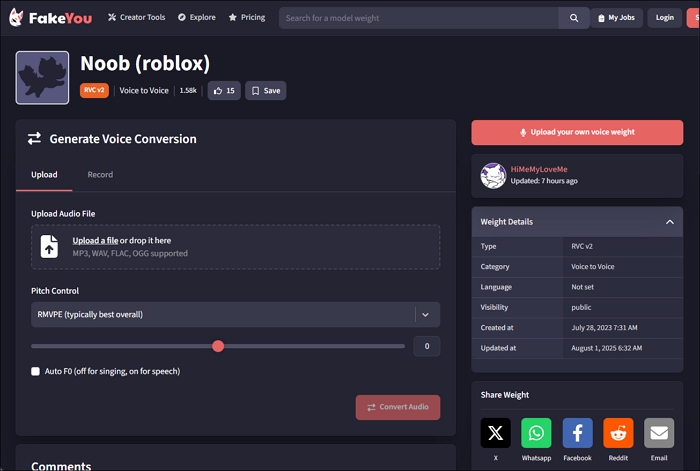Screen dimensions: 700x471
Task: Click the Login button
Action: (664, 18)
